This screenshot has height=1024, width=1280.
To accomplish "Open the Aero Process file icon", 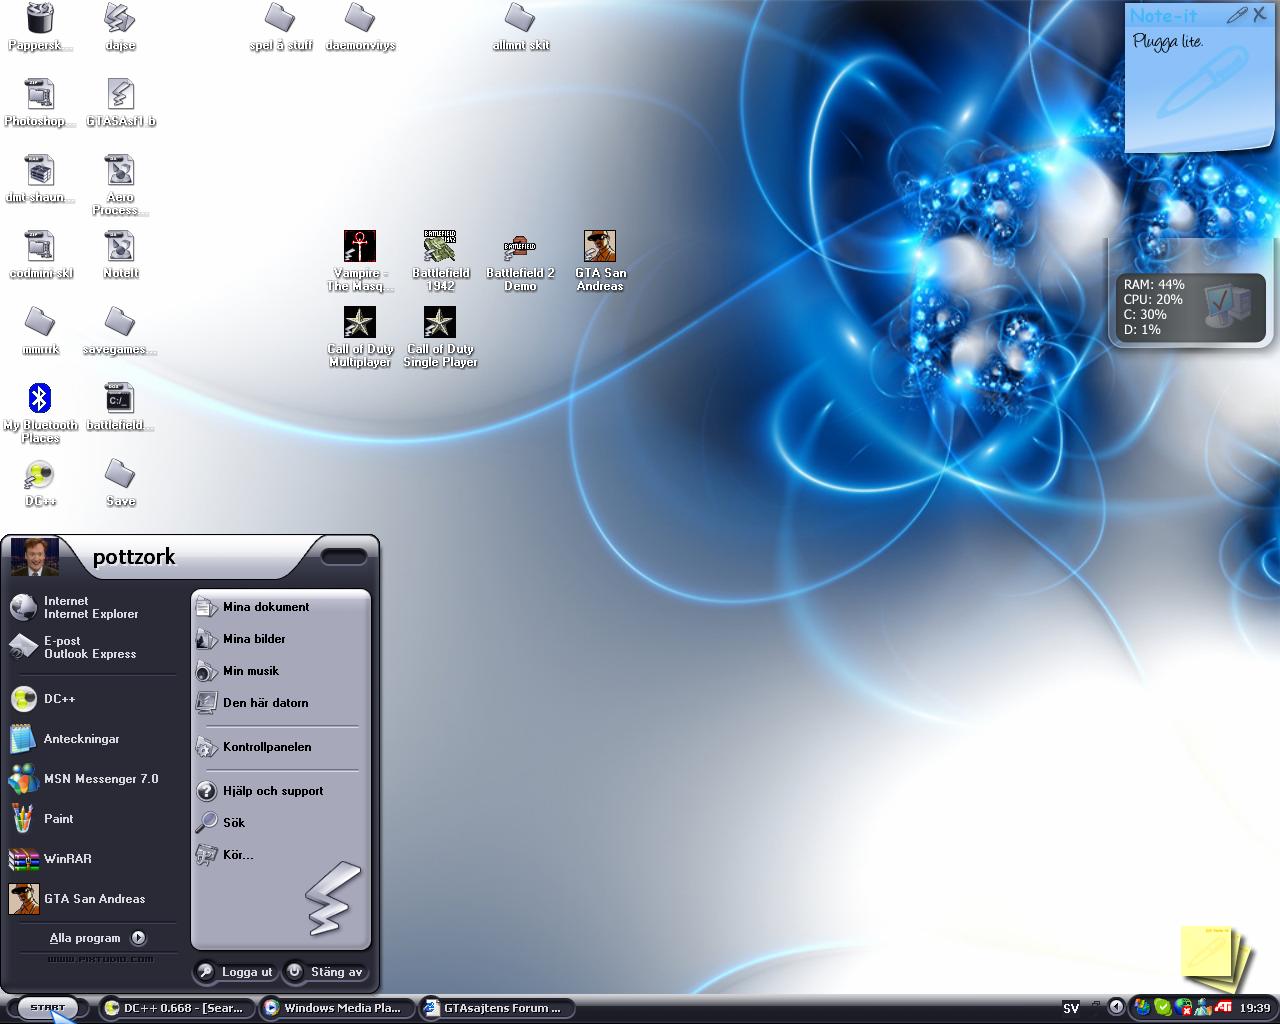I will (120, 184).
